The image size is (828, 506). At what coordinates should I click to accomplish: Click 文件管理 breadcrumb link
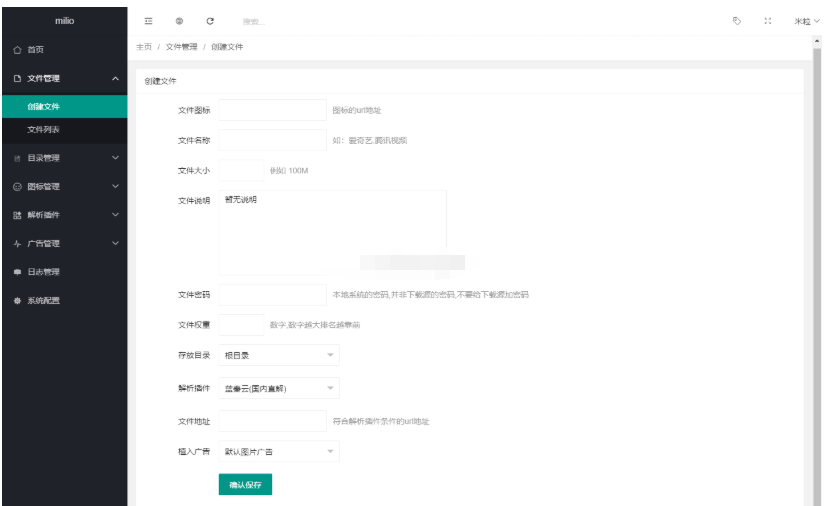[181, 47]
